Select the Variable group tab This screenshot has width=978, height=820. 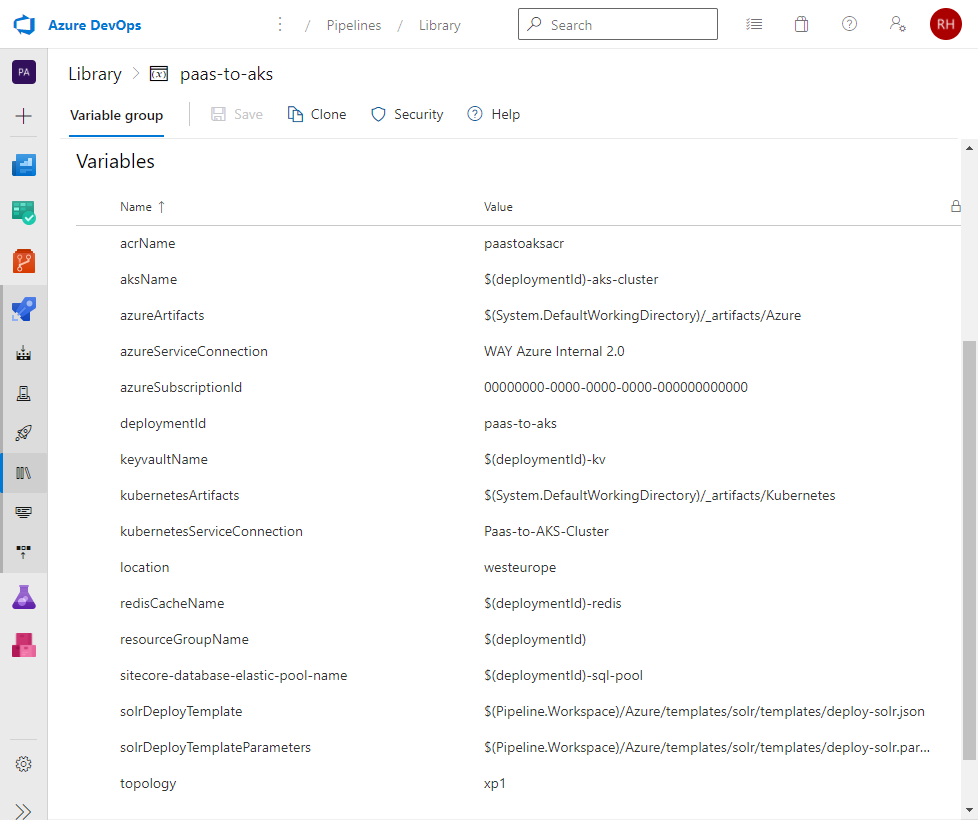click(117, 115)
